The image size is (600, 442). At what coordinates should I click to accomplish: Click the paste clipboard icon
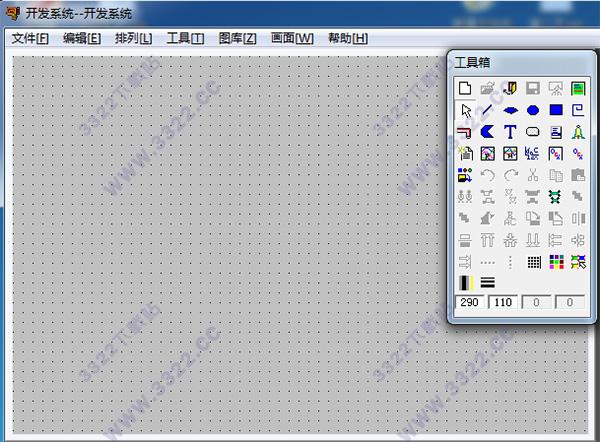578,175
